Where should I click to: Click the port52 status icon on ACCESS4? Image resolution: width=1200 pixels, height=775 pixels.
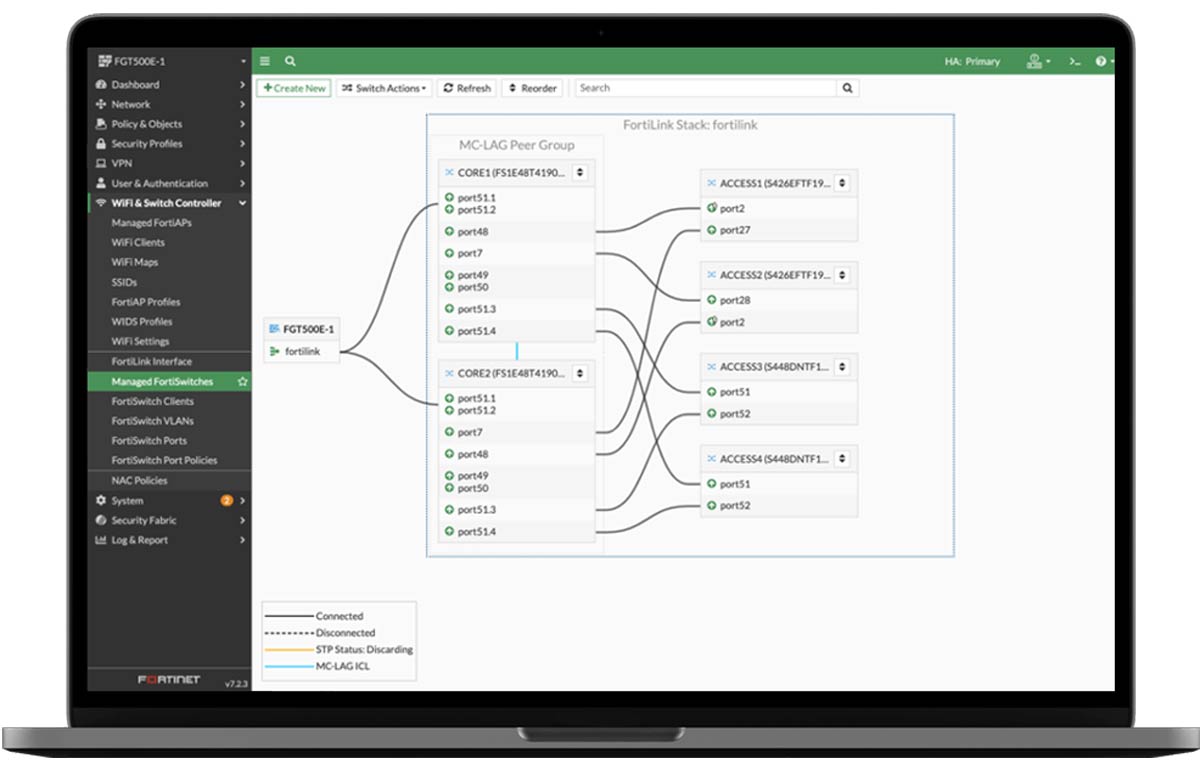(x=712, y=506)
